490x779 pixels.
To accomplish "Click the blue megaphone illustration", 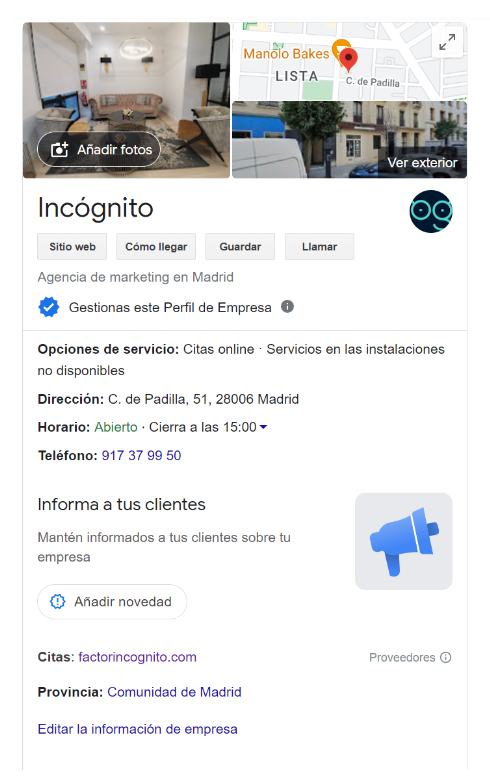I will (404, 541).
